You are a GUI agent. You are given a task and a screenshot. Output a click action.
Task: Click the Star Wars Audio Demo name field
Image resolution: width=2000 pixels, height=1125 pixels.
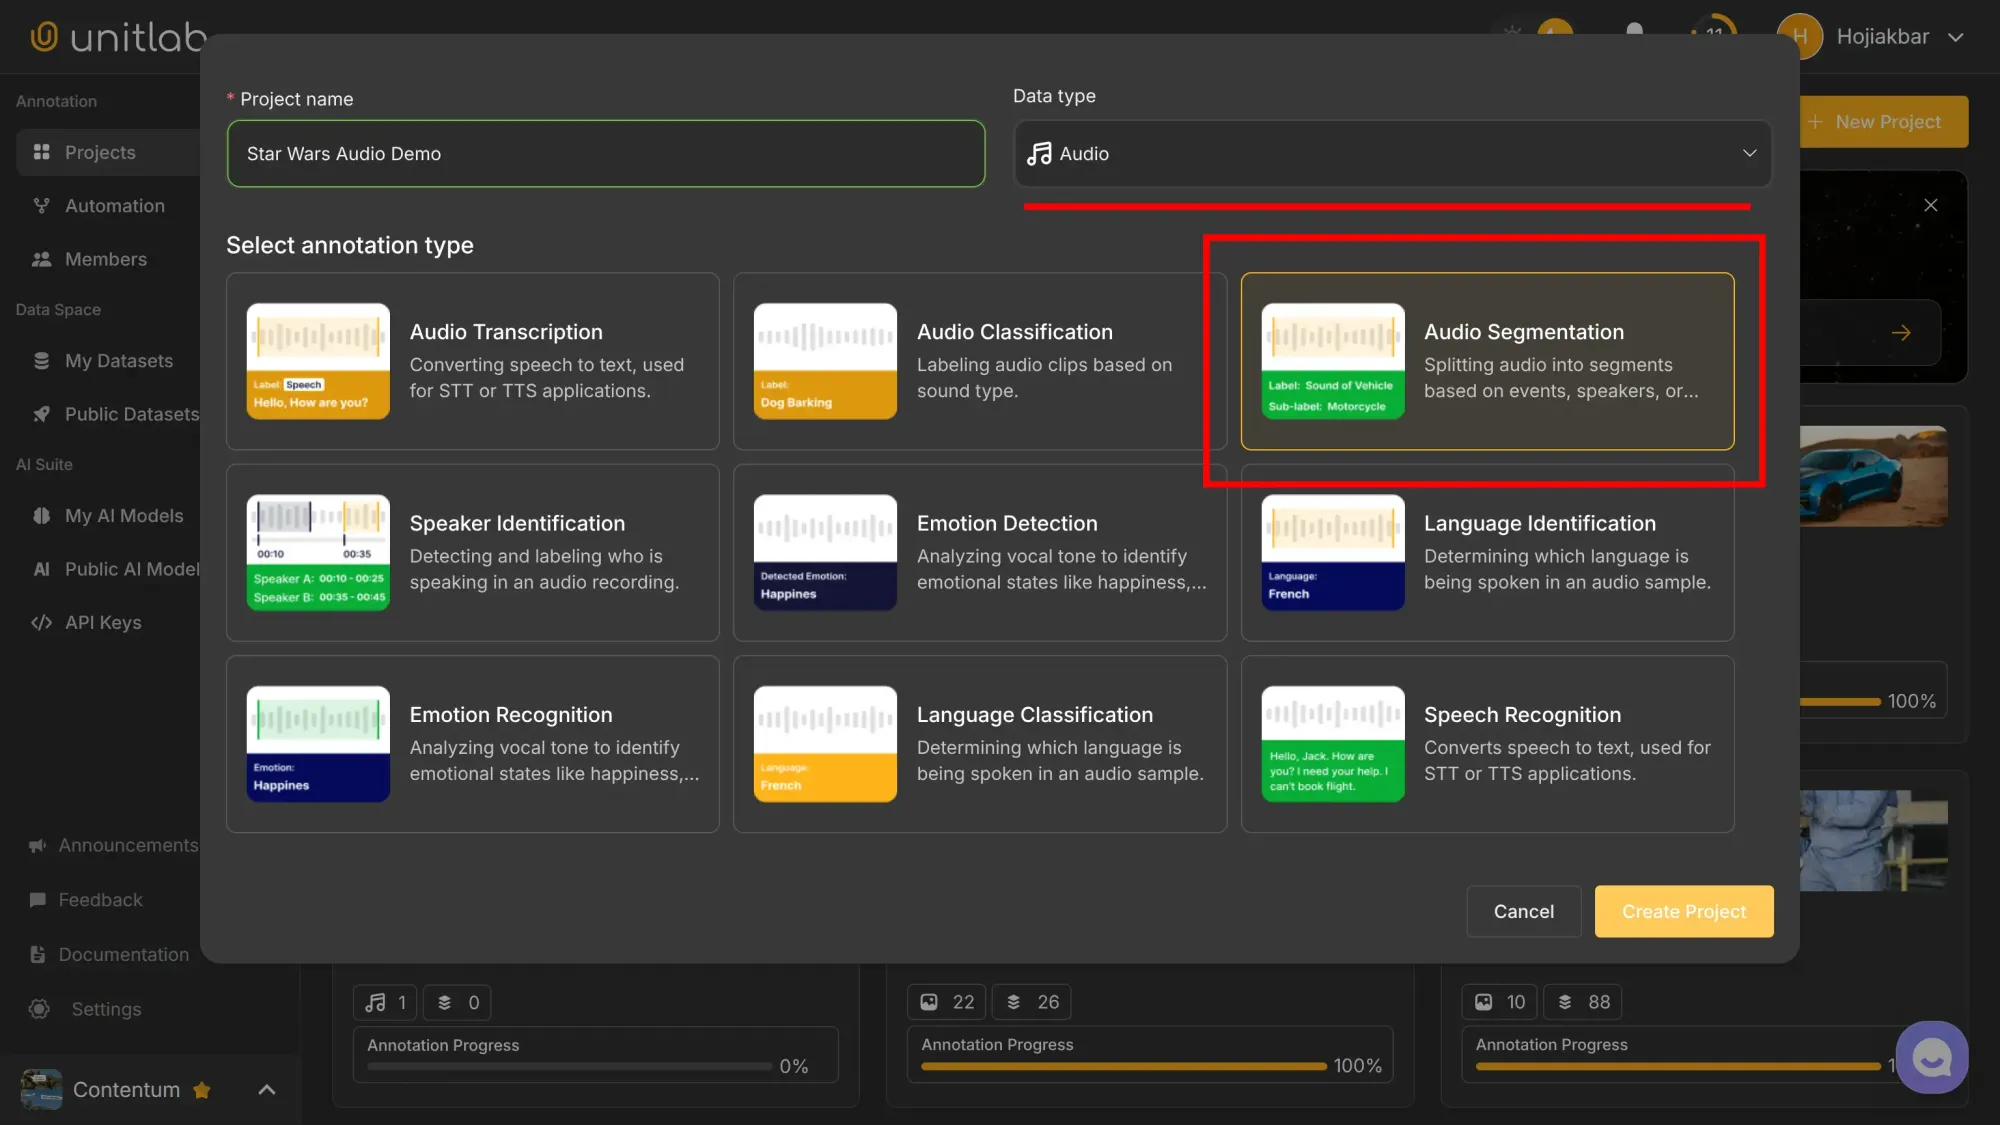click(605, 154)
